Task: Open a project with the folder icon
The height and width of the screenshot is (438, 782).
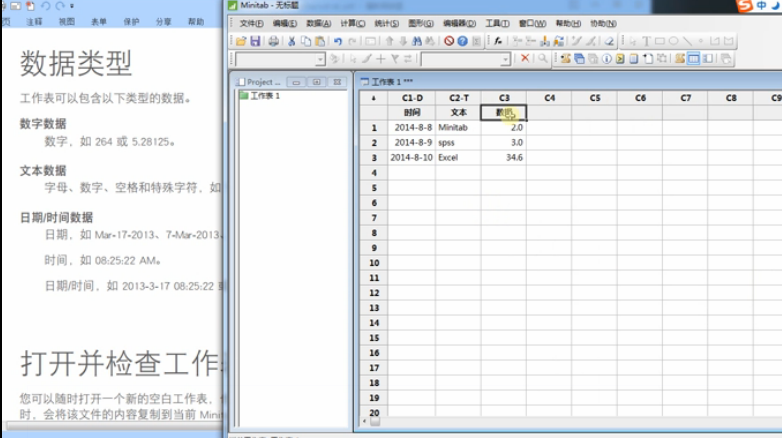Action: tap(241, 41)
